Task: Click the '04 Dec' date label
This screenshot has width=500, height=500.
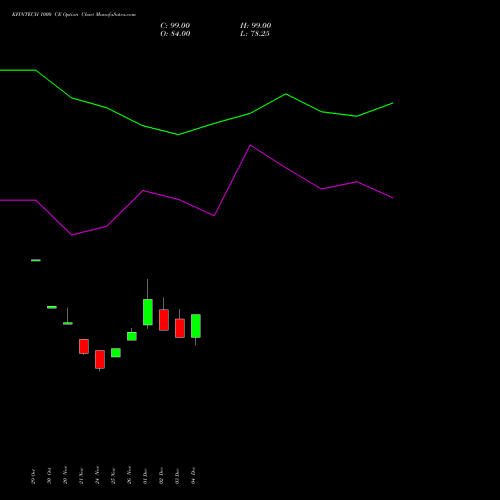Action: 193,476
